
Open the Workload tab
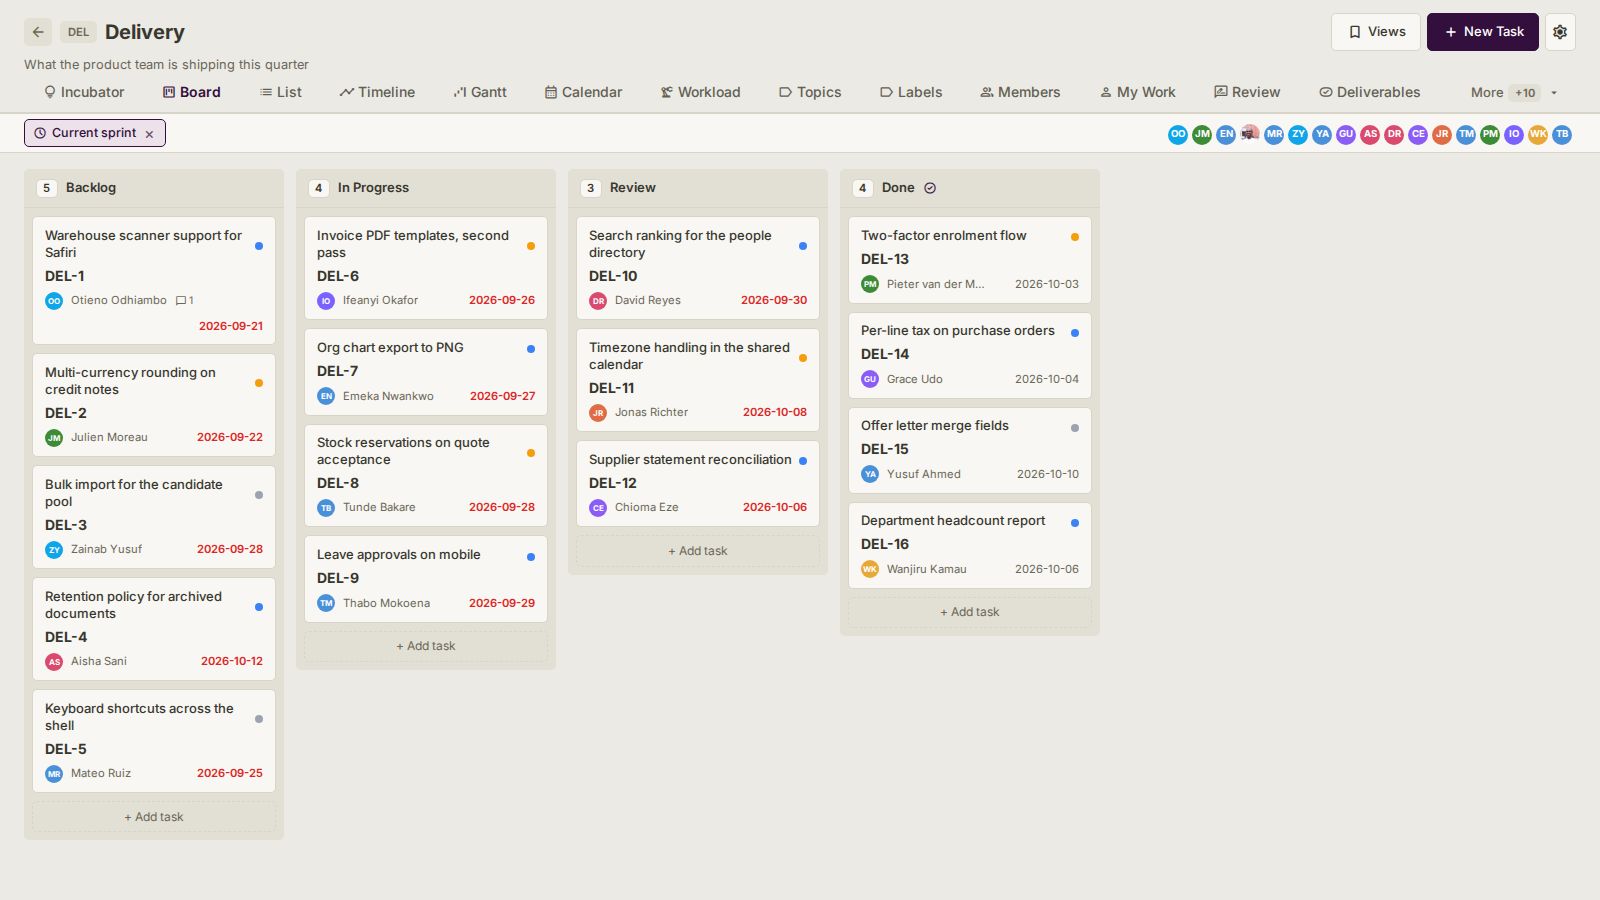point(700,92)
